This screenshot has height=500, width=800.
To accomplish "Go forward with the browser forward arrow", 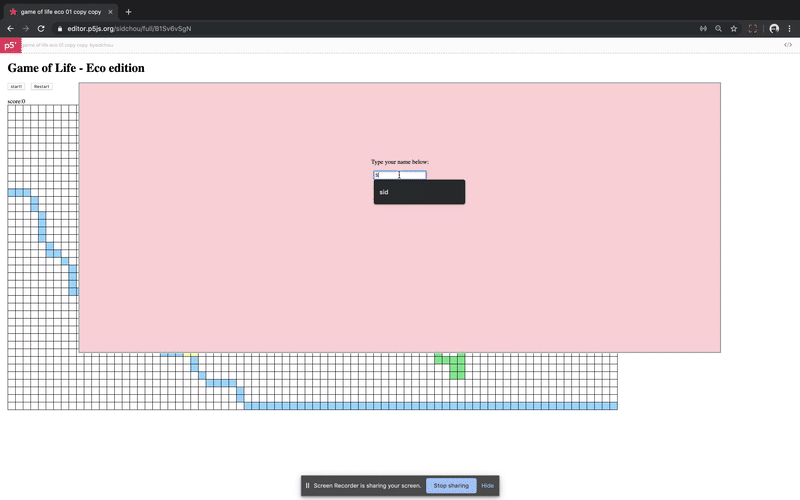I will point(26,29).
